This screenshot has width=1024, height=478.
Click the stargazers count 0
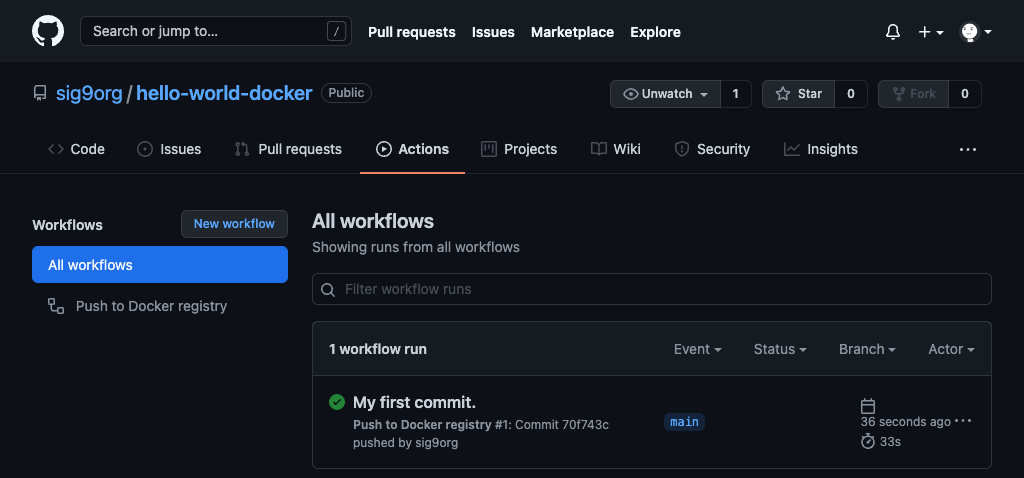850,94
